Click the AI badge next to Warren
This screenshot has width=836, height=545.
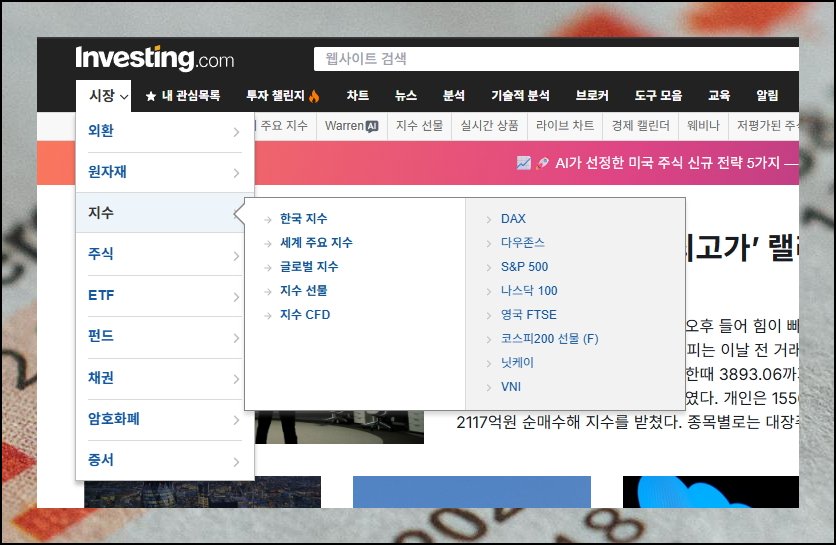tap(372, 126)
